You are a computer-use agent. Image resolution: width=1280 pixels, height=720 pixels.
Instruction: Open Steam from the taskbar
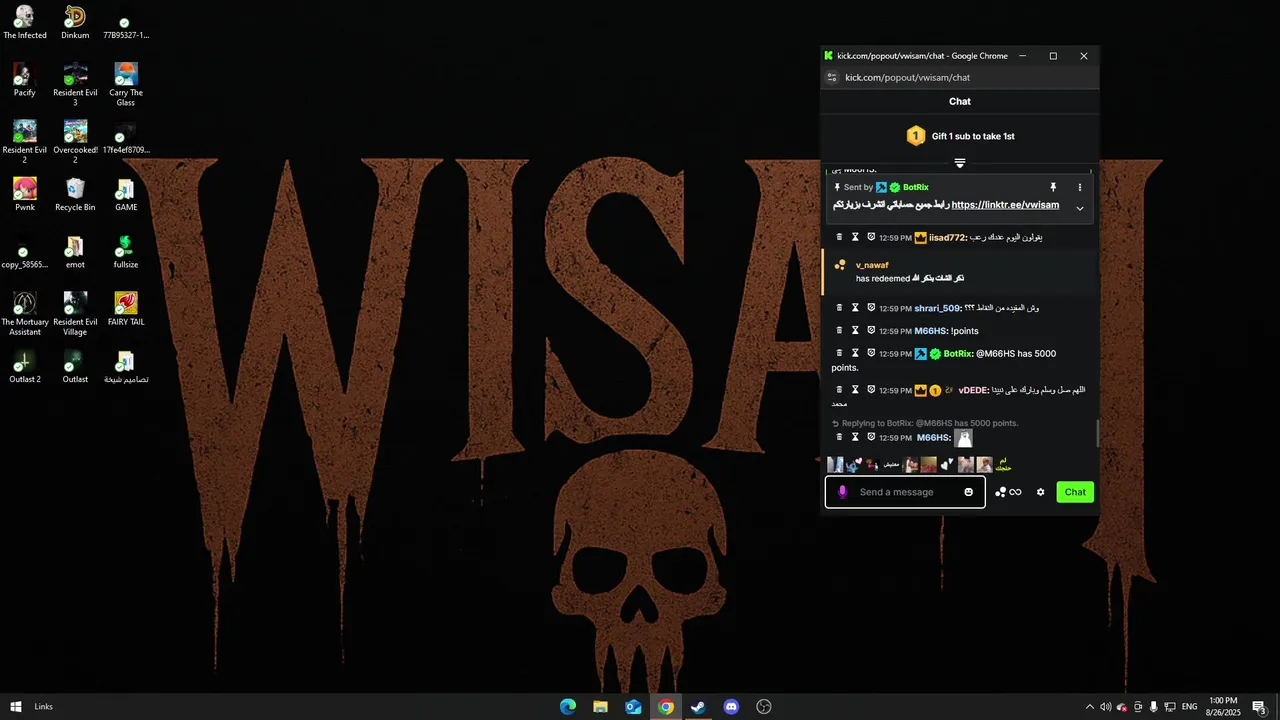pos(698,707)
